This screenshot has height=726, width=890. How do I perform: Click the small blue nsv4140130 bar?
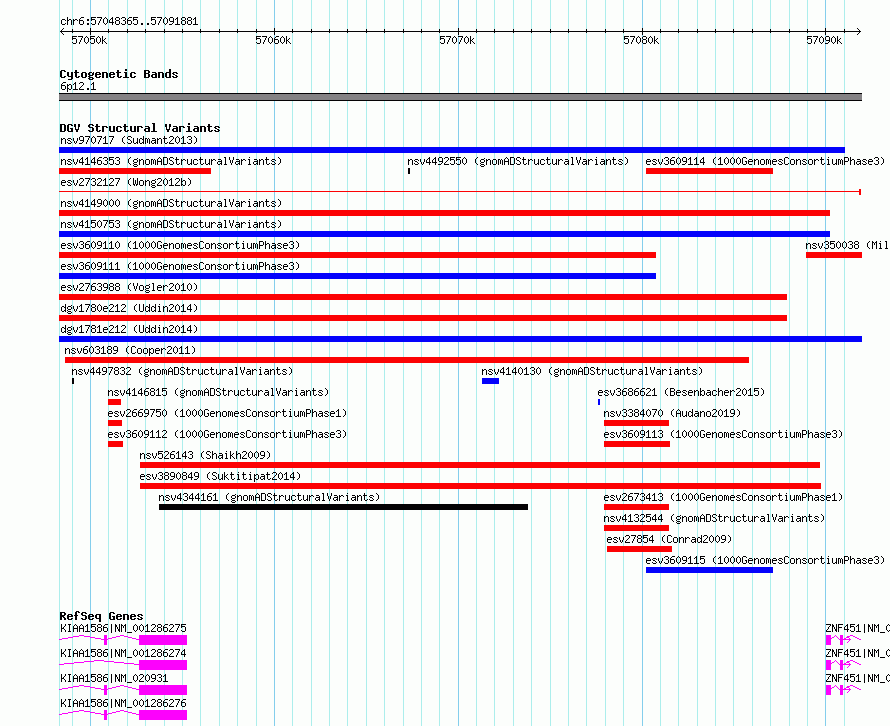[490, 381]
